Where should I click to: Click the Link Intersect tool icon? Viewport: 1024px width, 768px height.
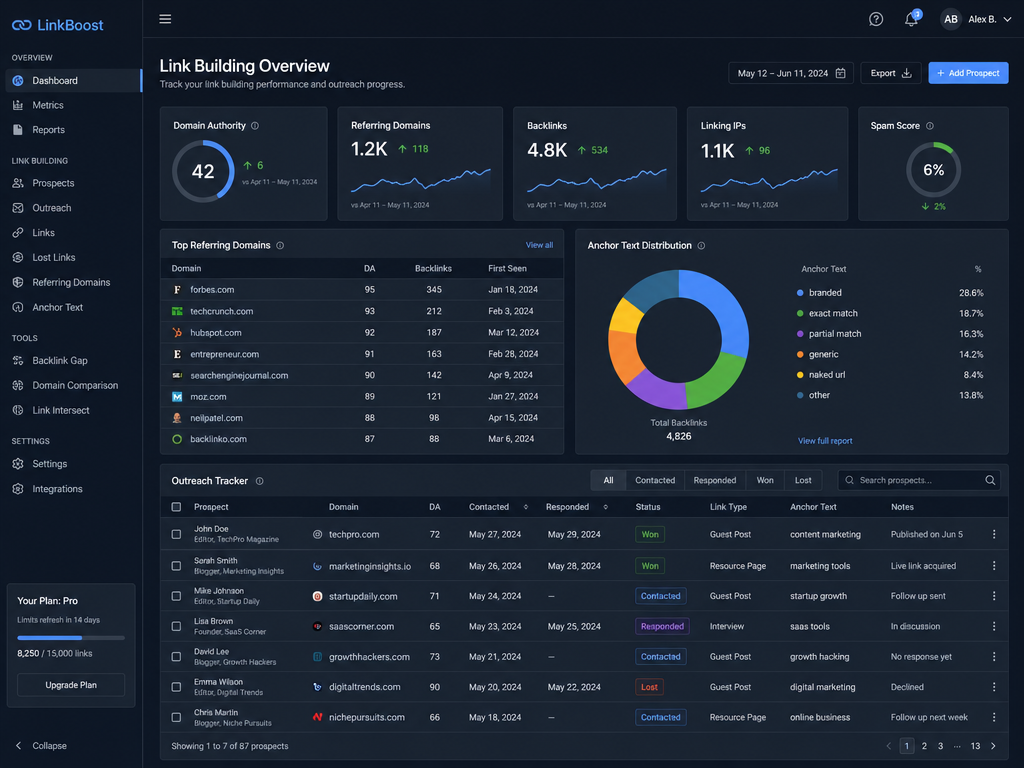[18, 410]
